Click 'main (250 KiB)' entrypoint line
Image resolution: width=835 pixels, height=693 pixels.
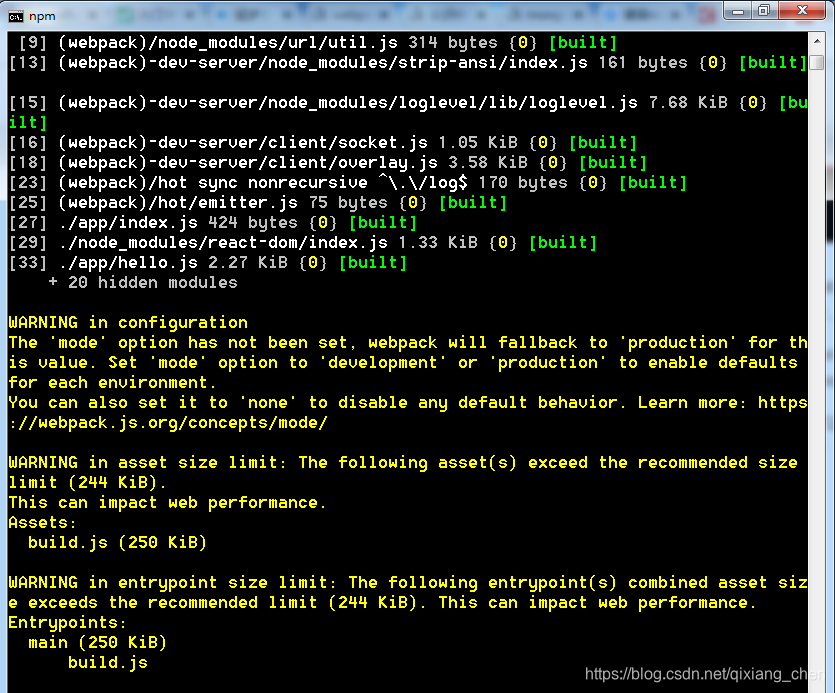click(x=97, y=642)
